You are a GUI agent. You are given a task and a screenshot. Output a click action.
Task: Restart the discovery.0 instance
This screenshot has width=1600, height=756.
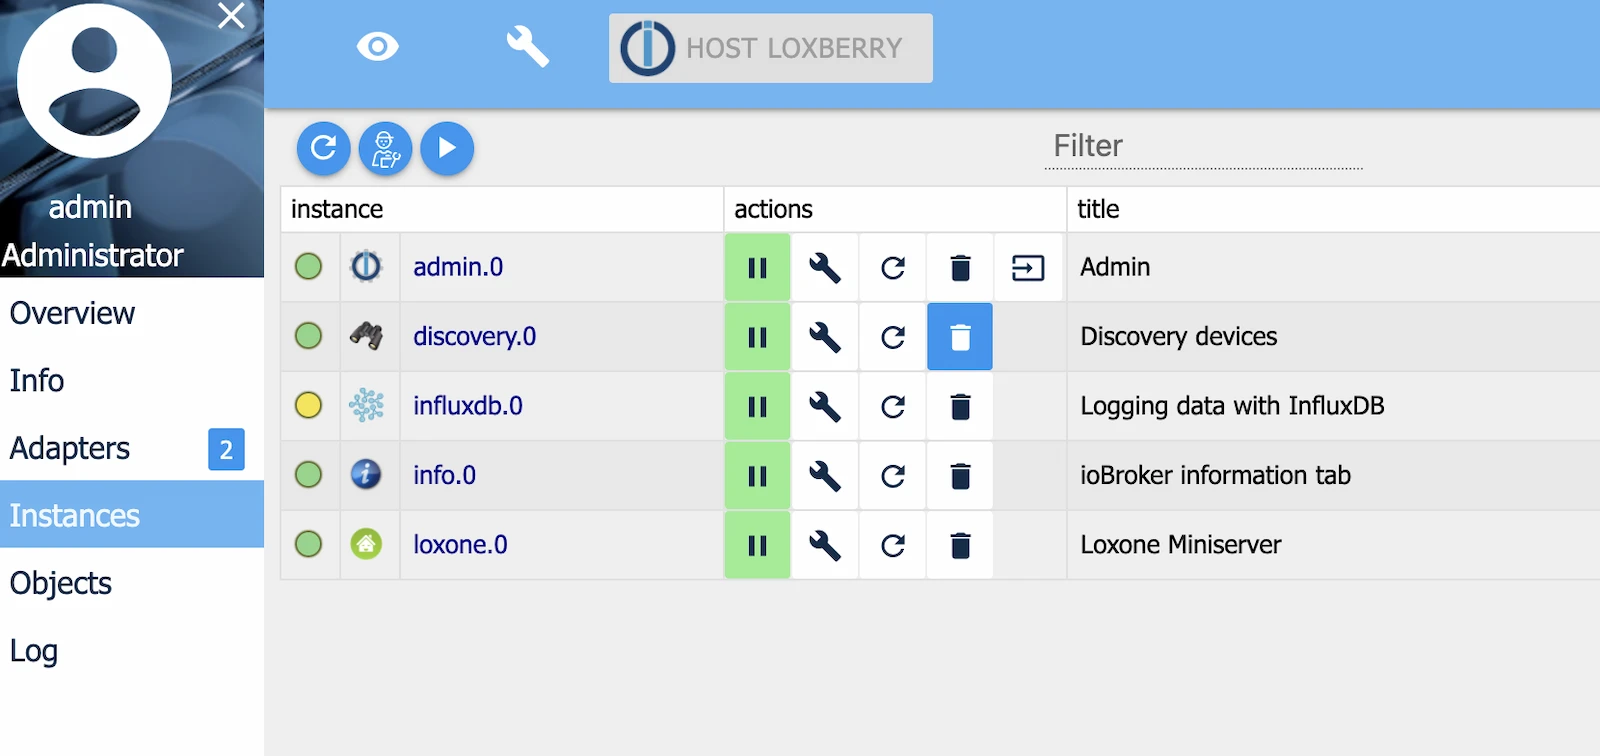tap(893, 337)
